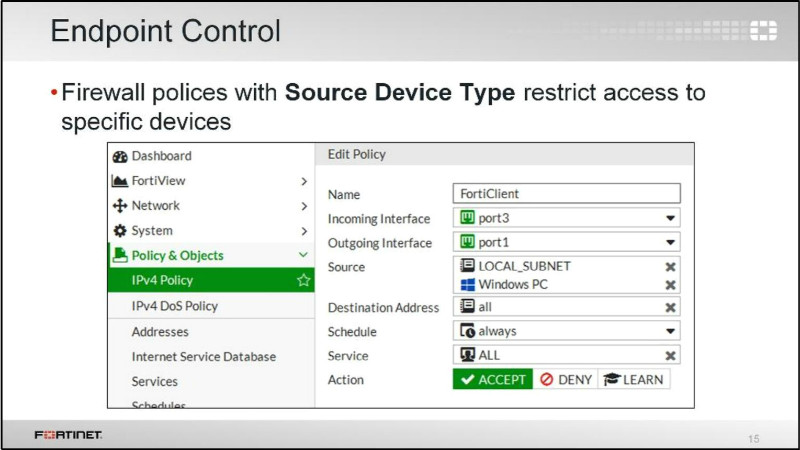Click the Outgoing Interface label
Viewport: 800px width, 450px height.
(x=380, y=243)
